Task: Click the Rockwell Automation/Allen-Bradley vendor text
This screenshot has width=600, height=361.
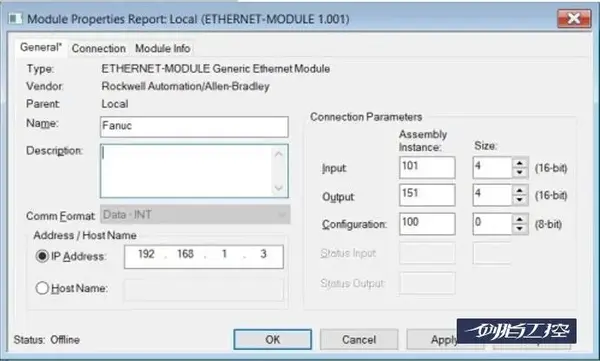Action: 185,86
